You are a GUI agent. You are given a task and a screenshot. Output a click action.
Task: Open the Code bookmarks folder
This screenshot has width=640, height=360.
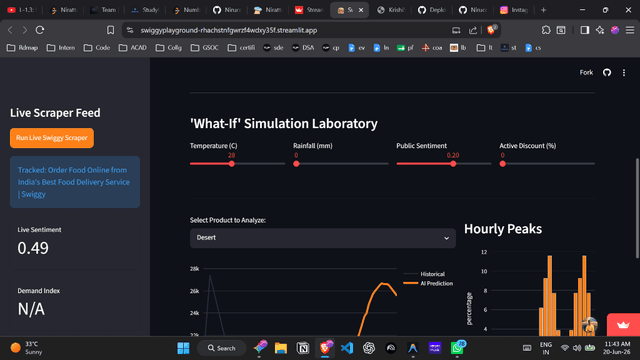pyautogui.click(x=97, y=48)
